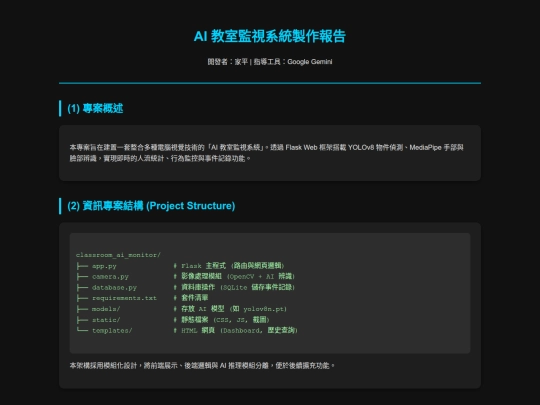Click the title "AI 教室監視系統製作報告"
This screenshot has width=540, height=405.
click(270, 37)
